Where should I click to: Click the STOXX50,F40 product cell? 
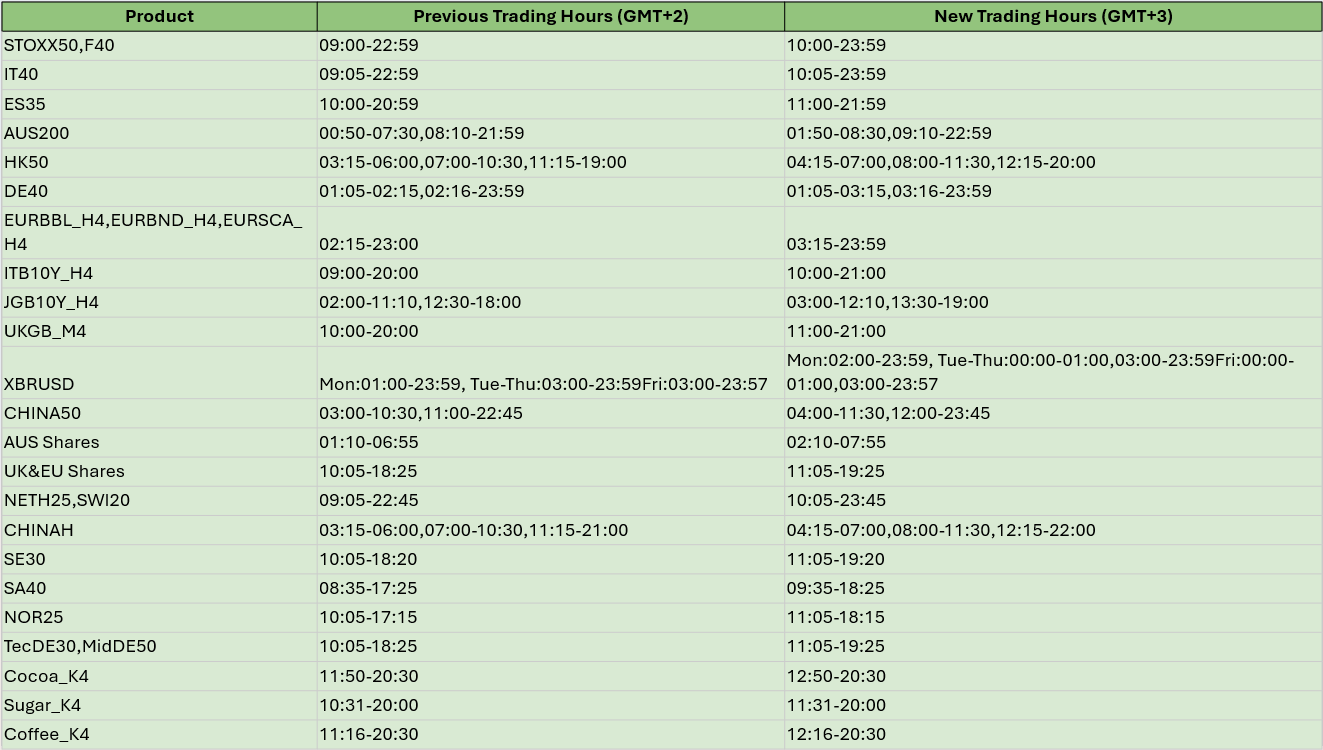tap(159, 46)
